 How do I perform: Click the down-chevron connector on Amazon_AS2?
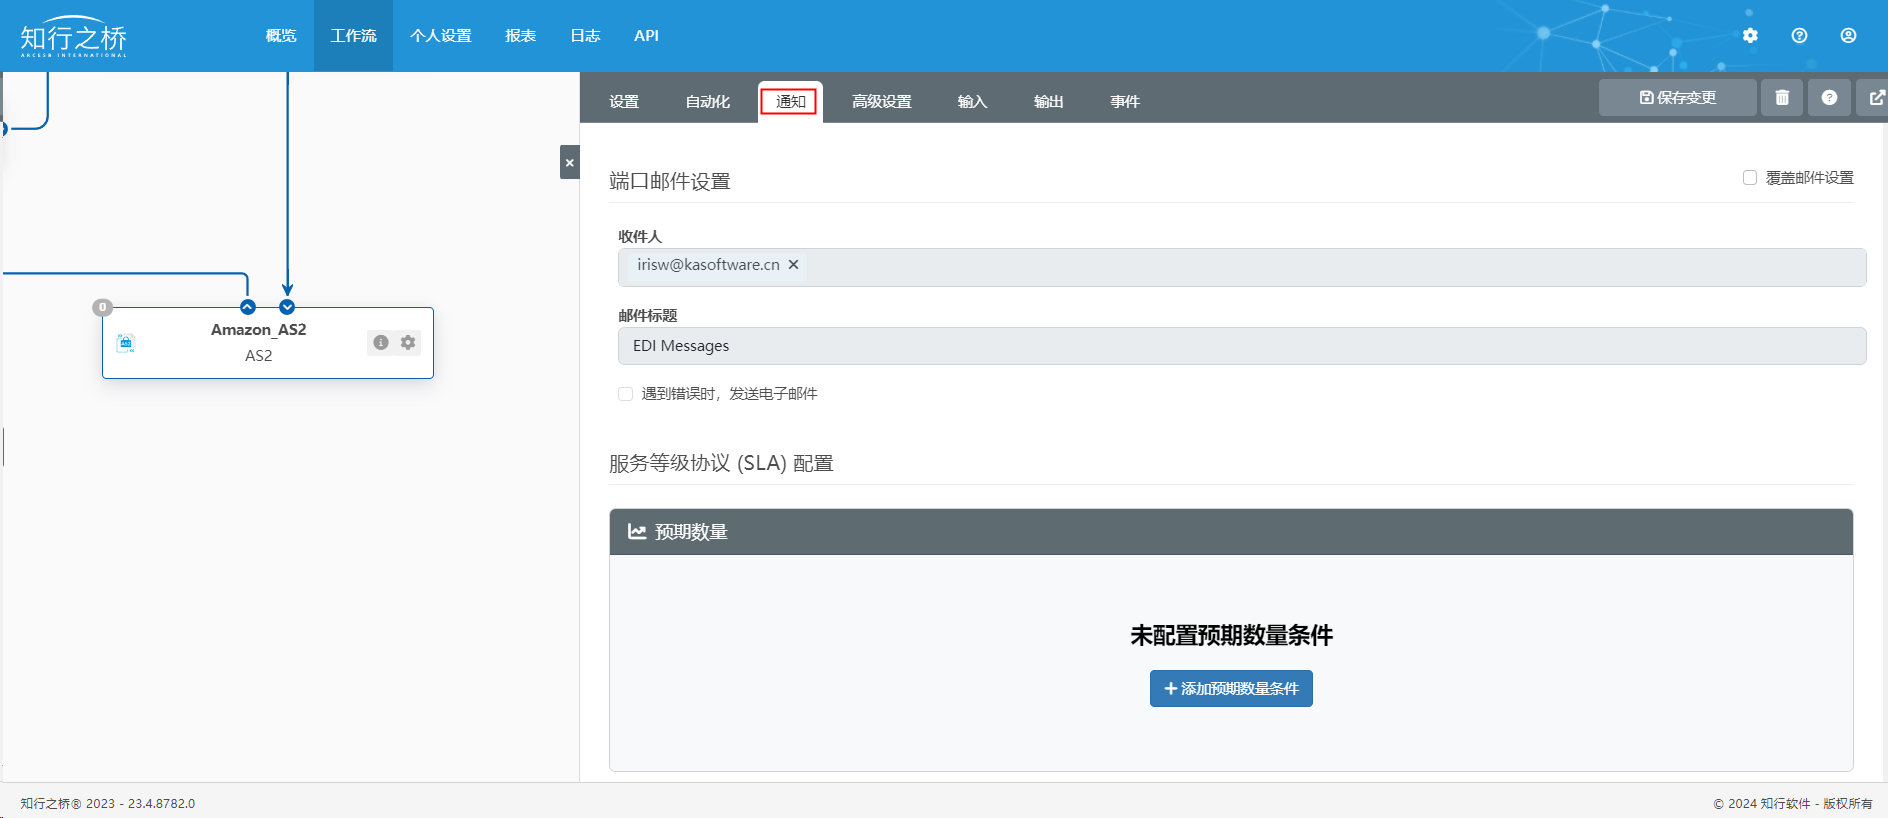point(287,307)
